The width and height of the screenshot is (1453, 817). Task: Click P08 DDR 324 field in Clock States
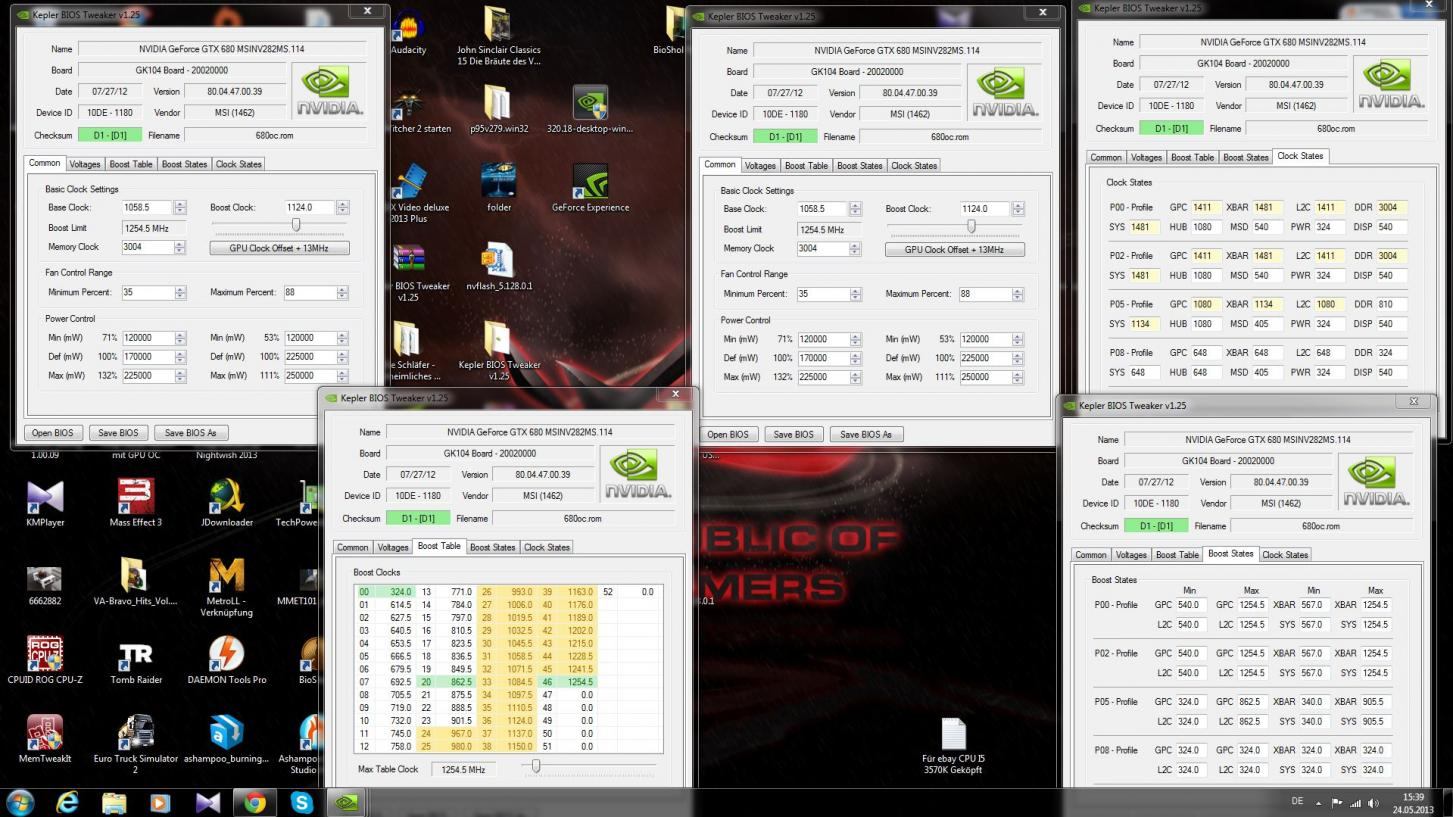(1392, 352)
